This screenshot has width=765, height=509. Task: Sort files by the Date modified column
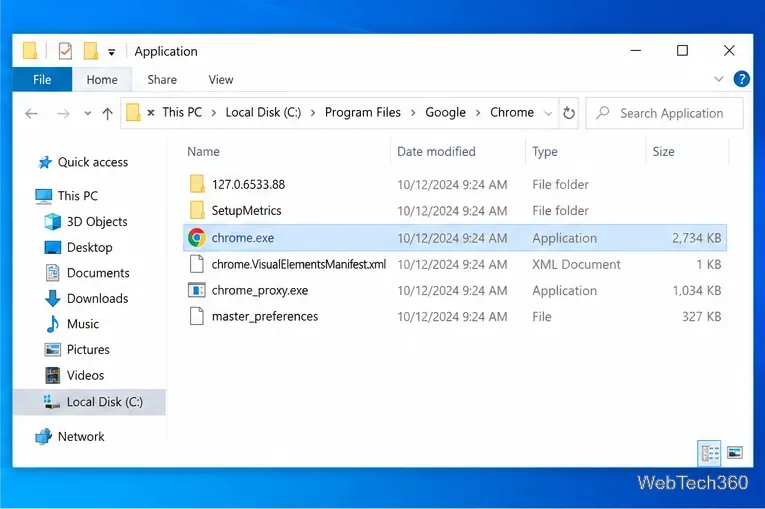pyautogui.click(x=436, y=152)
